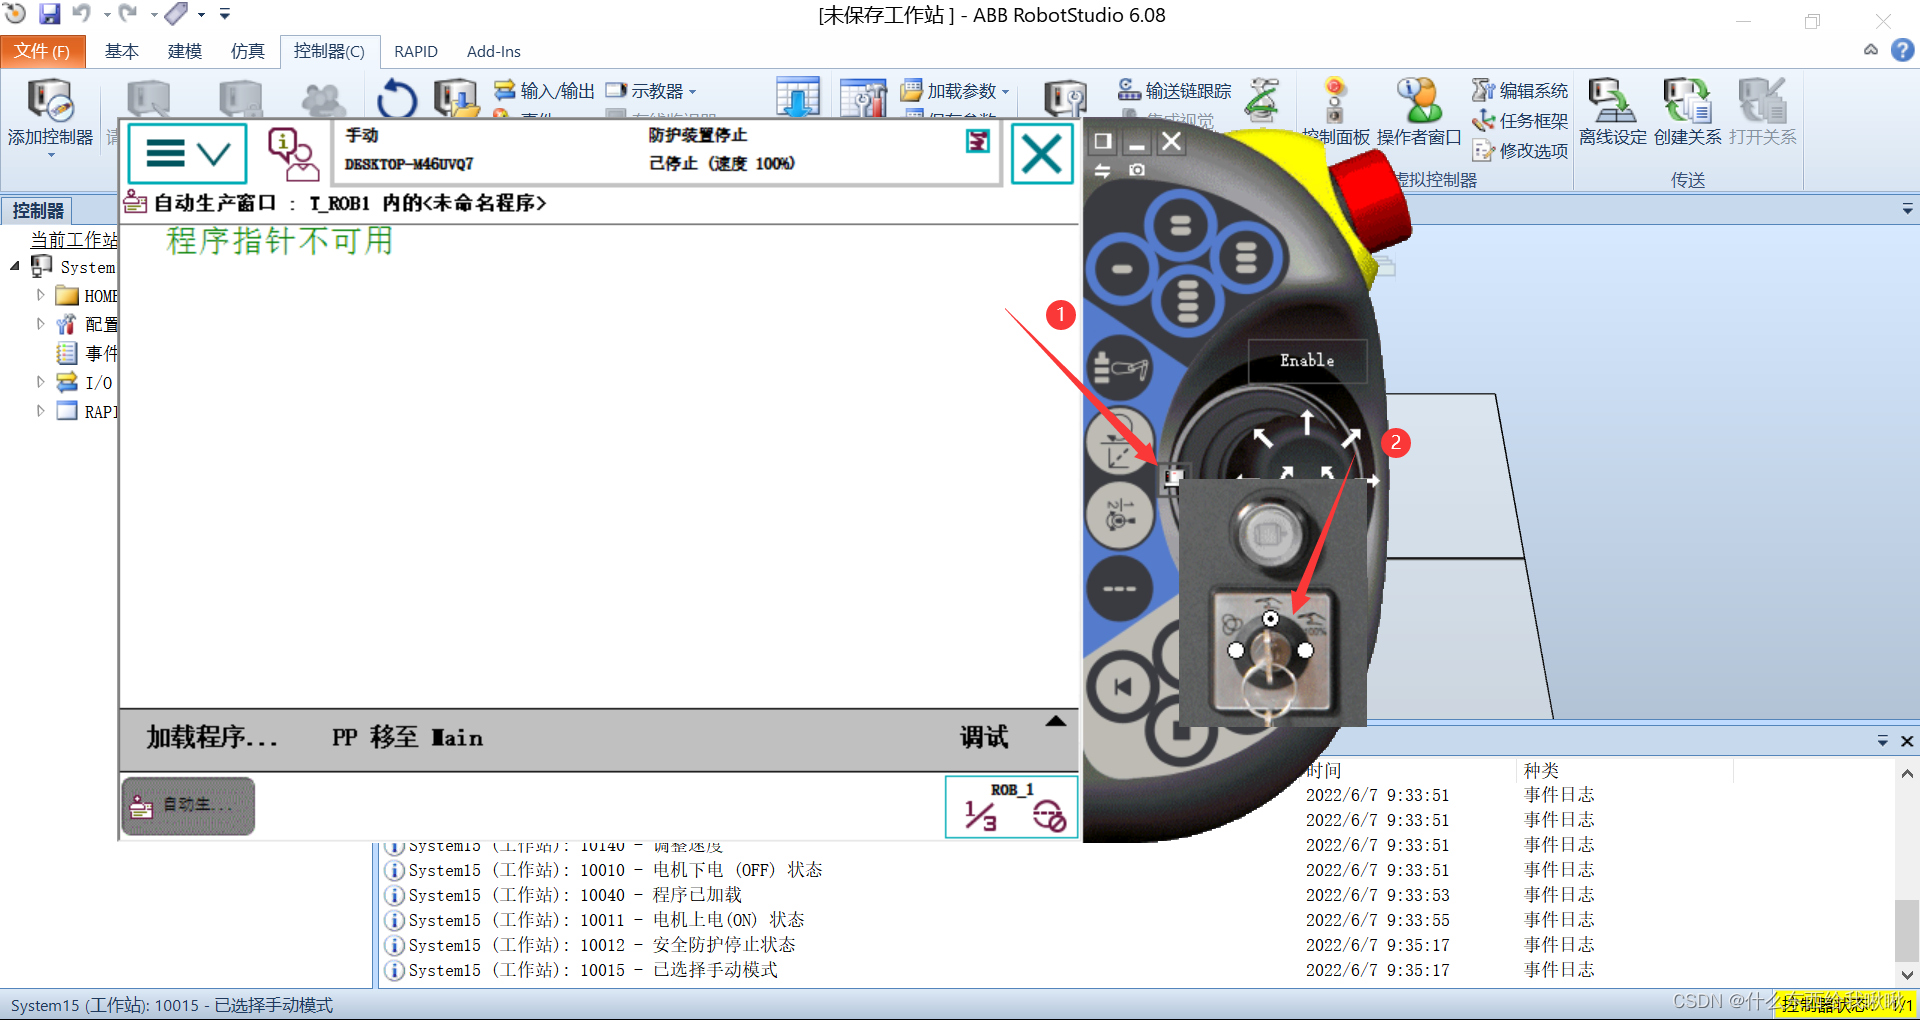1920x1020 pixels.
Task: Open the FlexPendant operator info icon
Action: click(292, 154)
